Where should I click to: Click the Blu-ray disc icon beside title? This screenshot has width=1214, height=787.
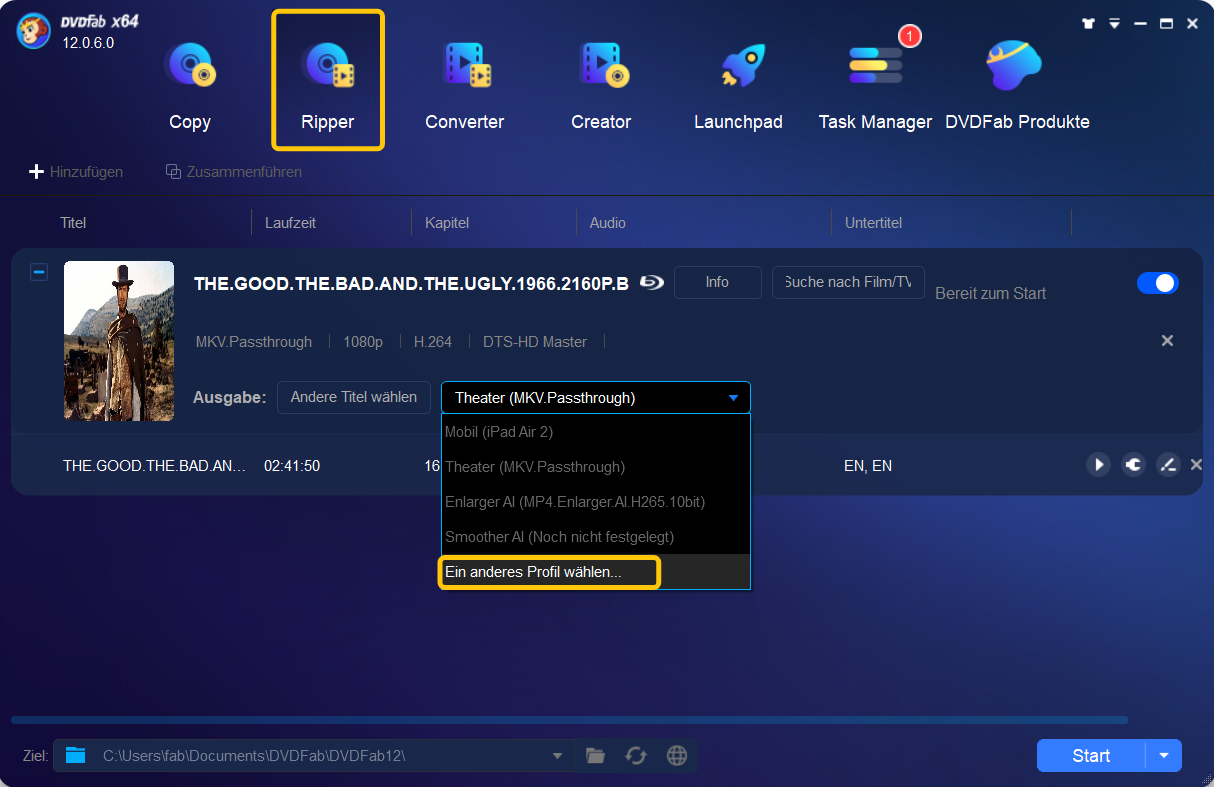pos(652,283)
